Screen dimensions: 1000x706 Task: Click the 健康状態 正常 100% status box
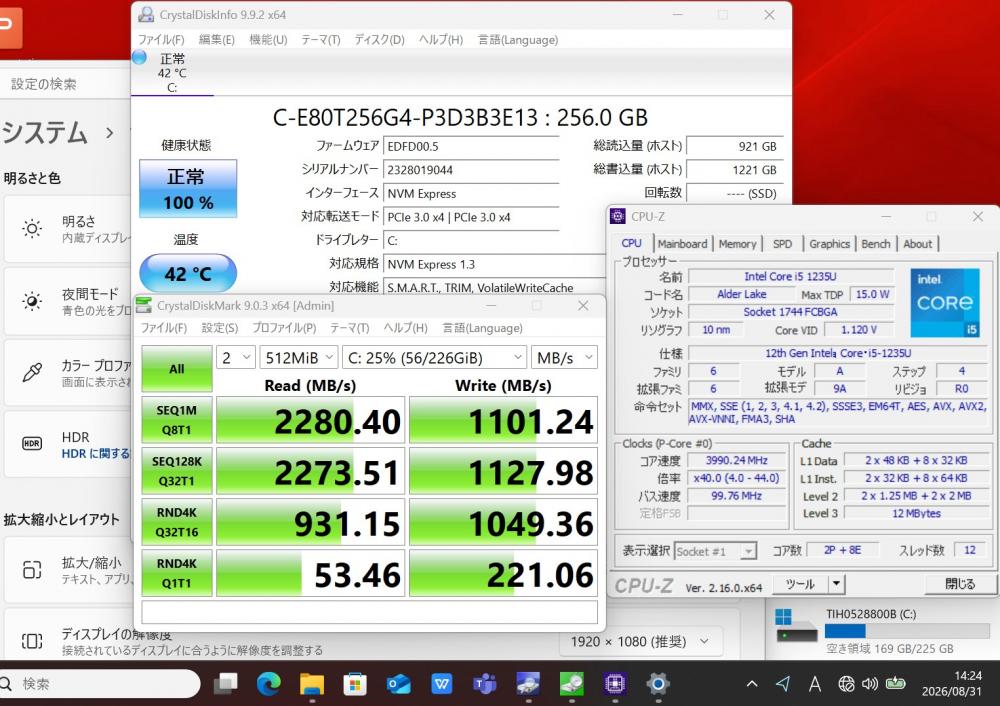point(188,189)
